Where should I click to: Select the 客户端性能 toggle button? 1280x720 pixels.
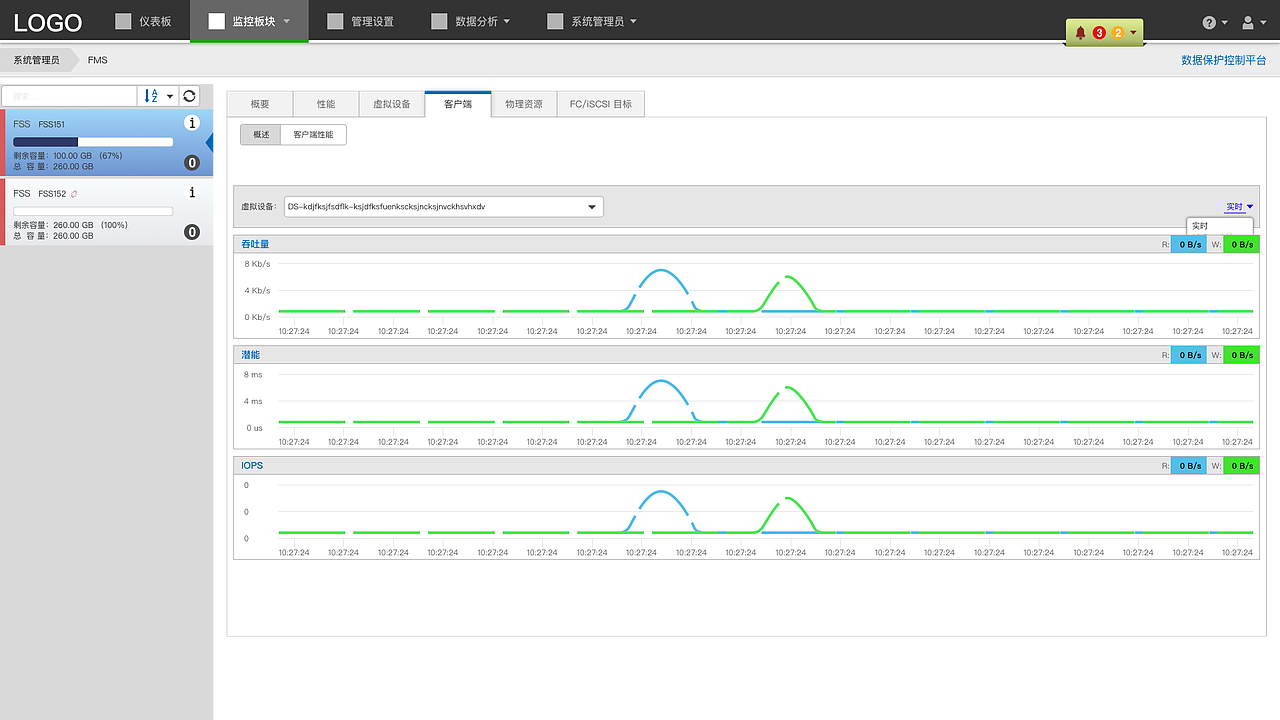(x=314, y=134)
